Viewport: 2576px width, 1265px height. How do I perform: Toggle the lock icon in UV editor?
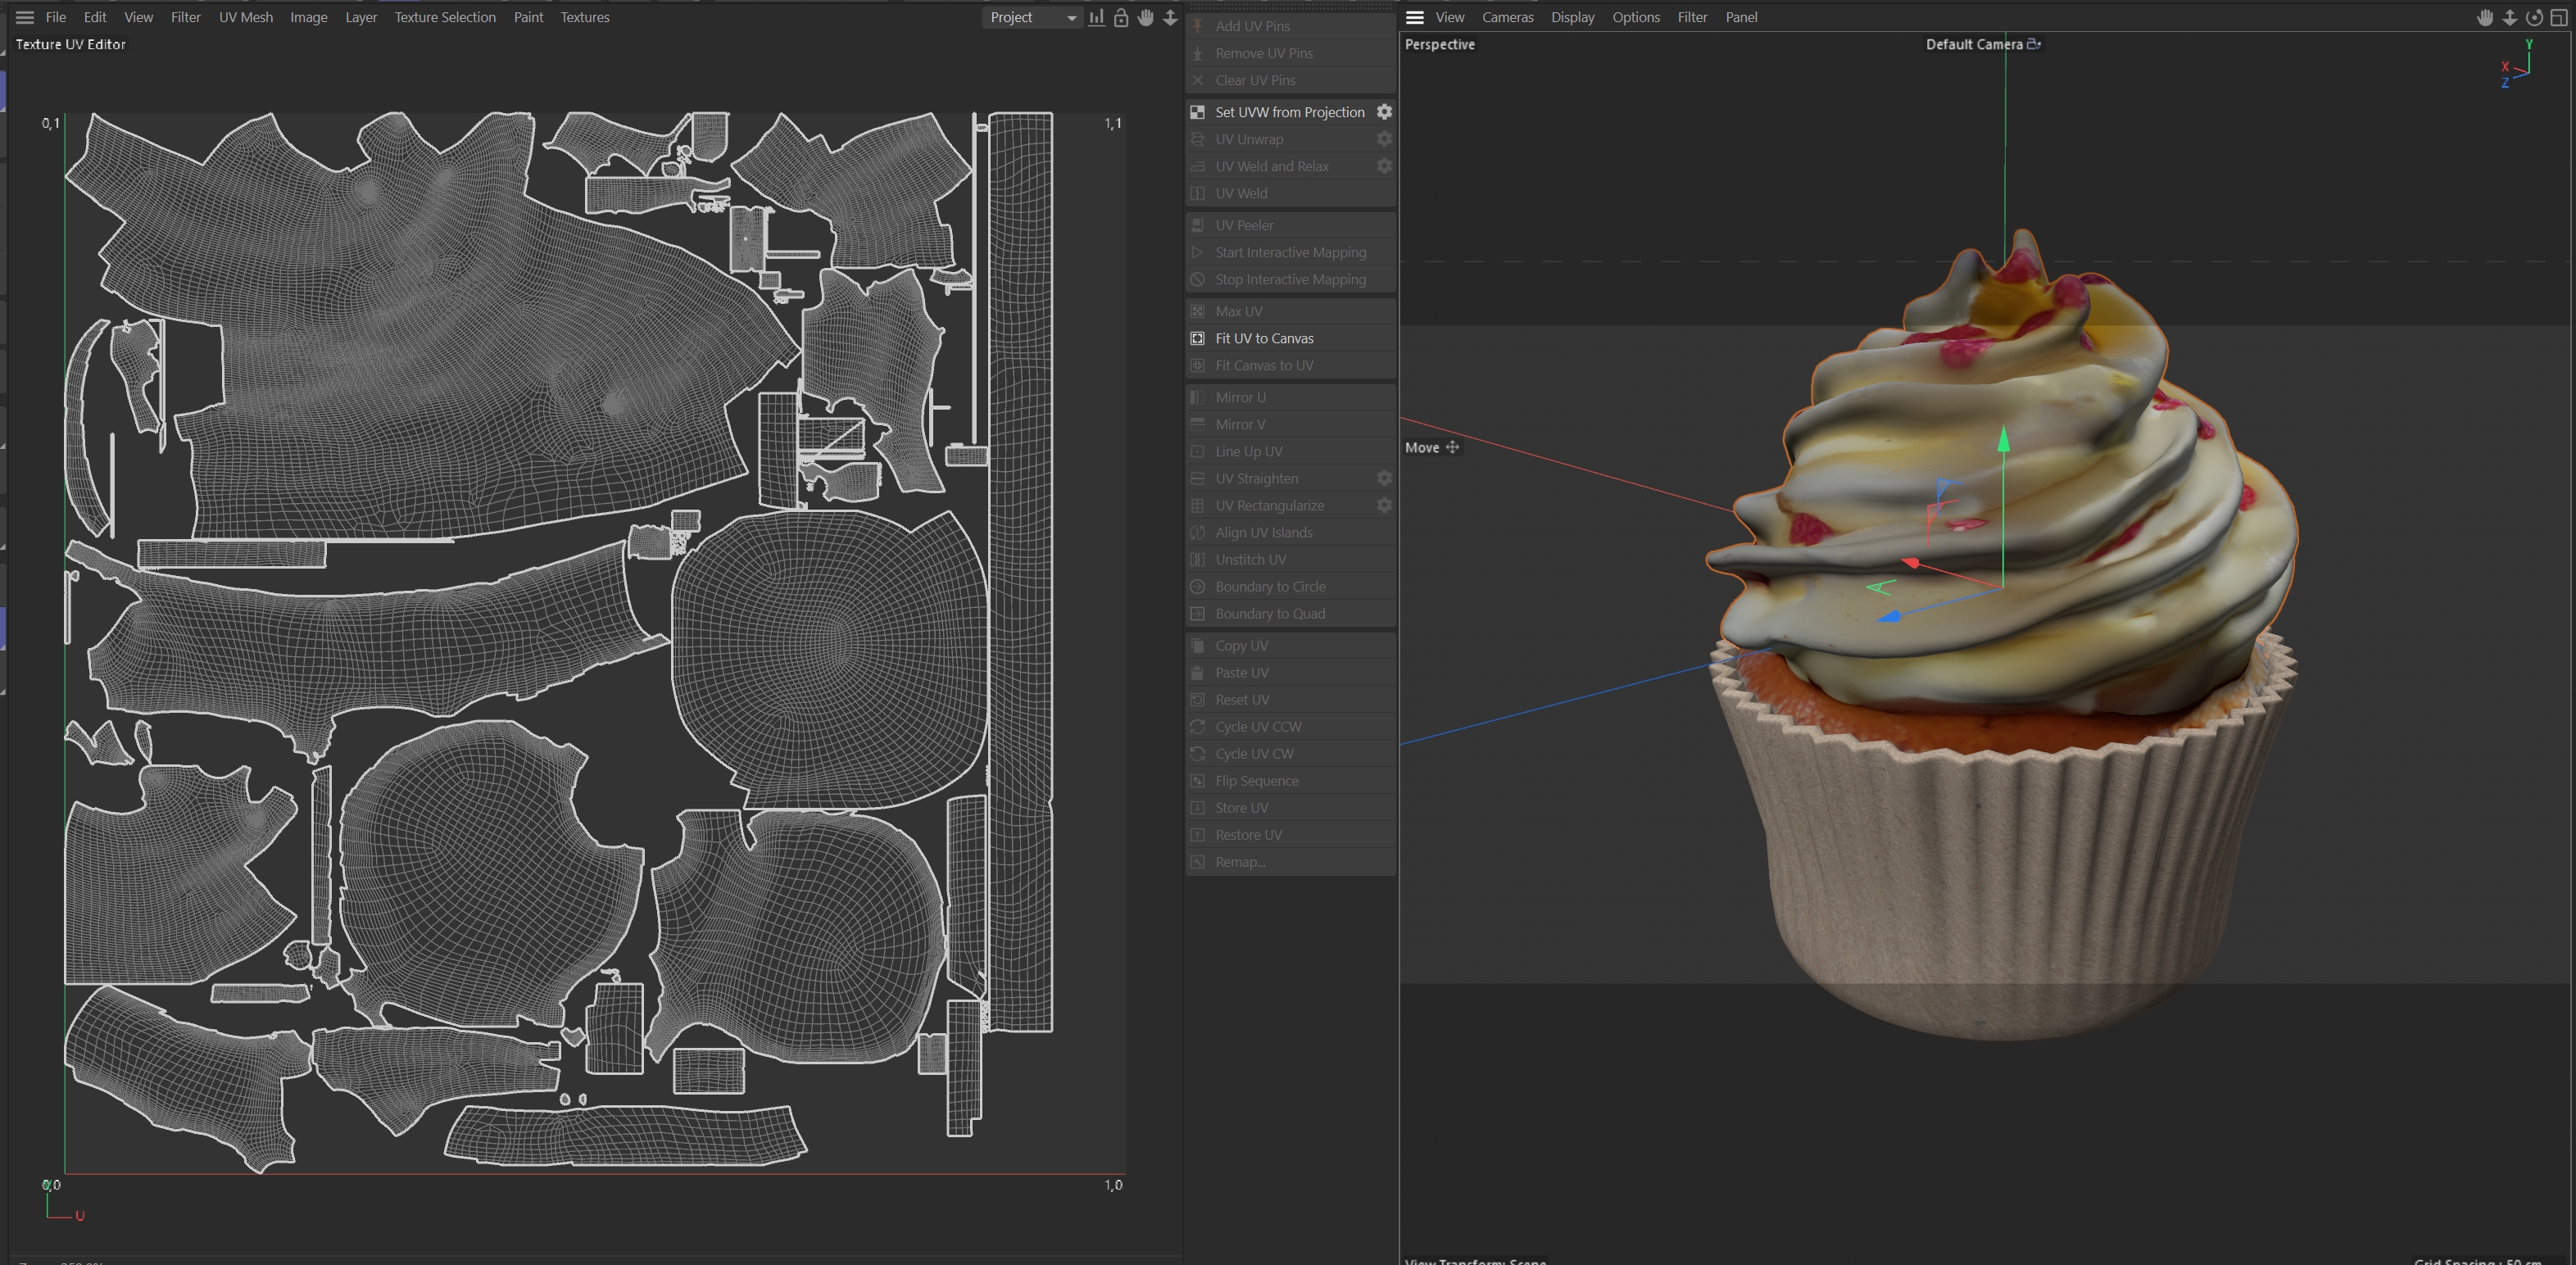pyautogui.click(x=1121, y=18)
